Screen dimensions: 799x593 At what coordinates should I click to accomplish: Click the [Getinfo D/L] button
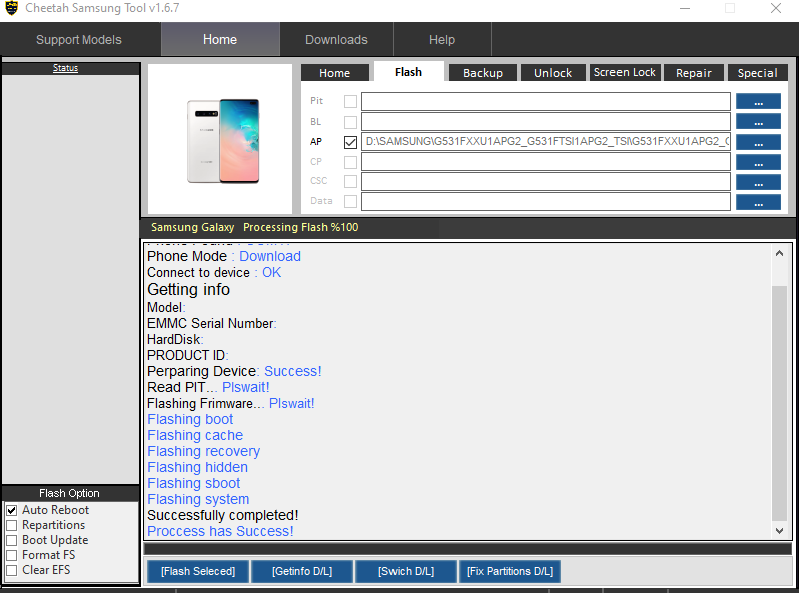(302, 571)
